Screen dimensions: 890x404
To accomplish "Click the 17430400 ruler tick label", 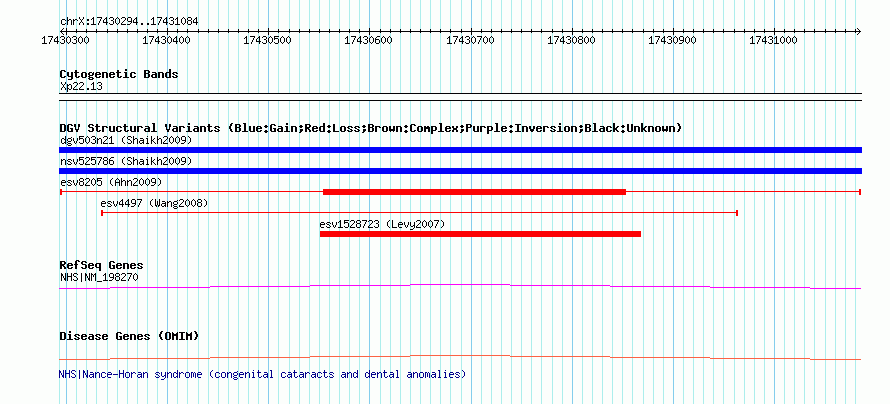I will (166, 40).
